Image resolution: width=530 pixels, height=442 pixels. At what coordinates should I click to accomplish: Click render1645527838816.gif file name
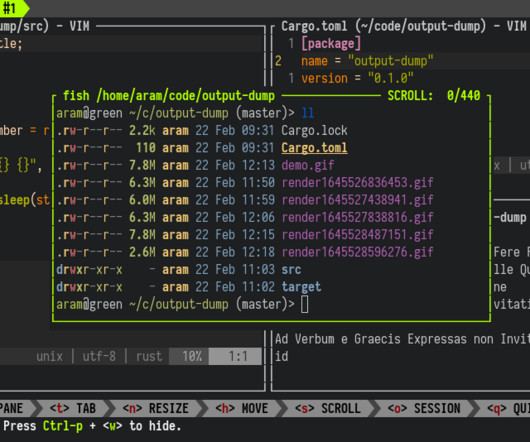tap(357, 218)
